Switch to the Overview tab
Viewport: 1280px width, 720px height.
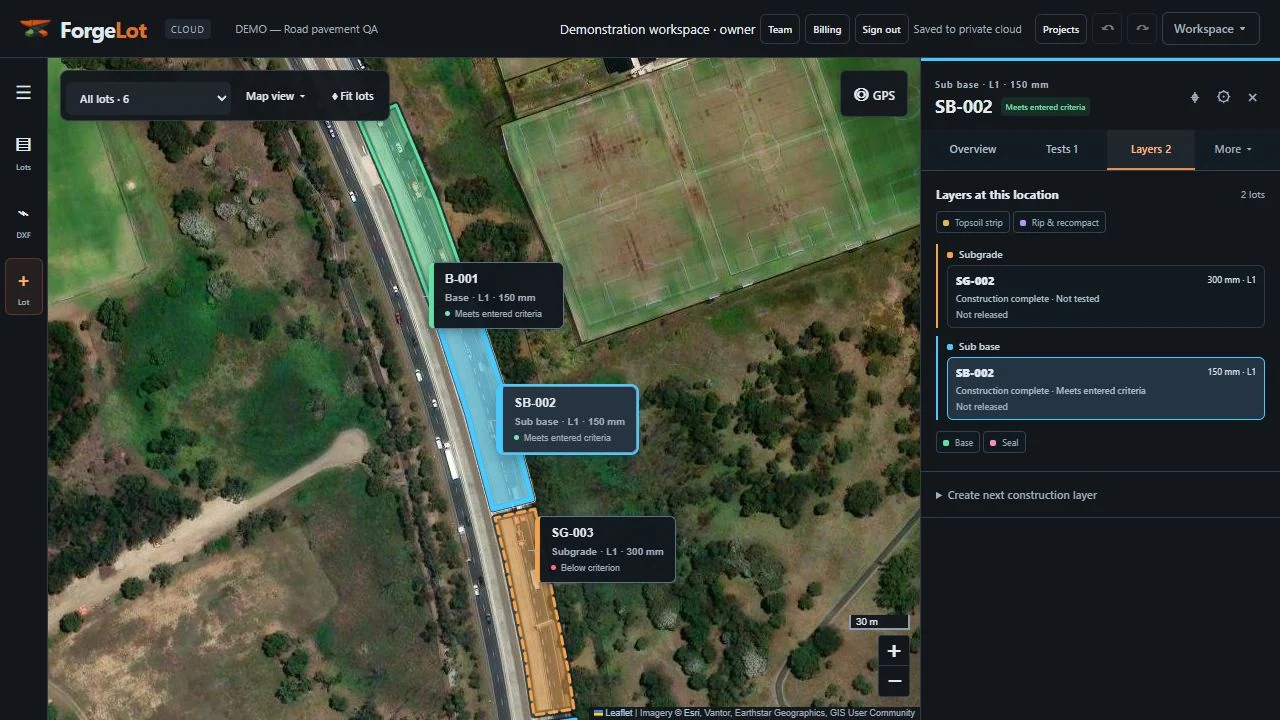tap(973, 149)
